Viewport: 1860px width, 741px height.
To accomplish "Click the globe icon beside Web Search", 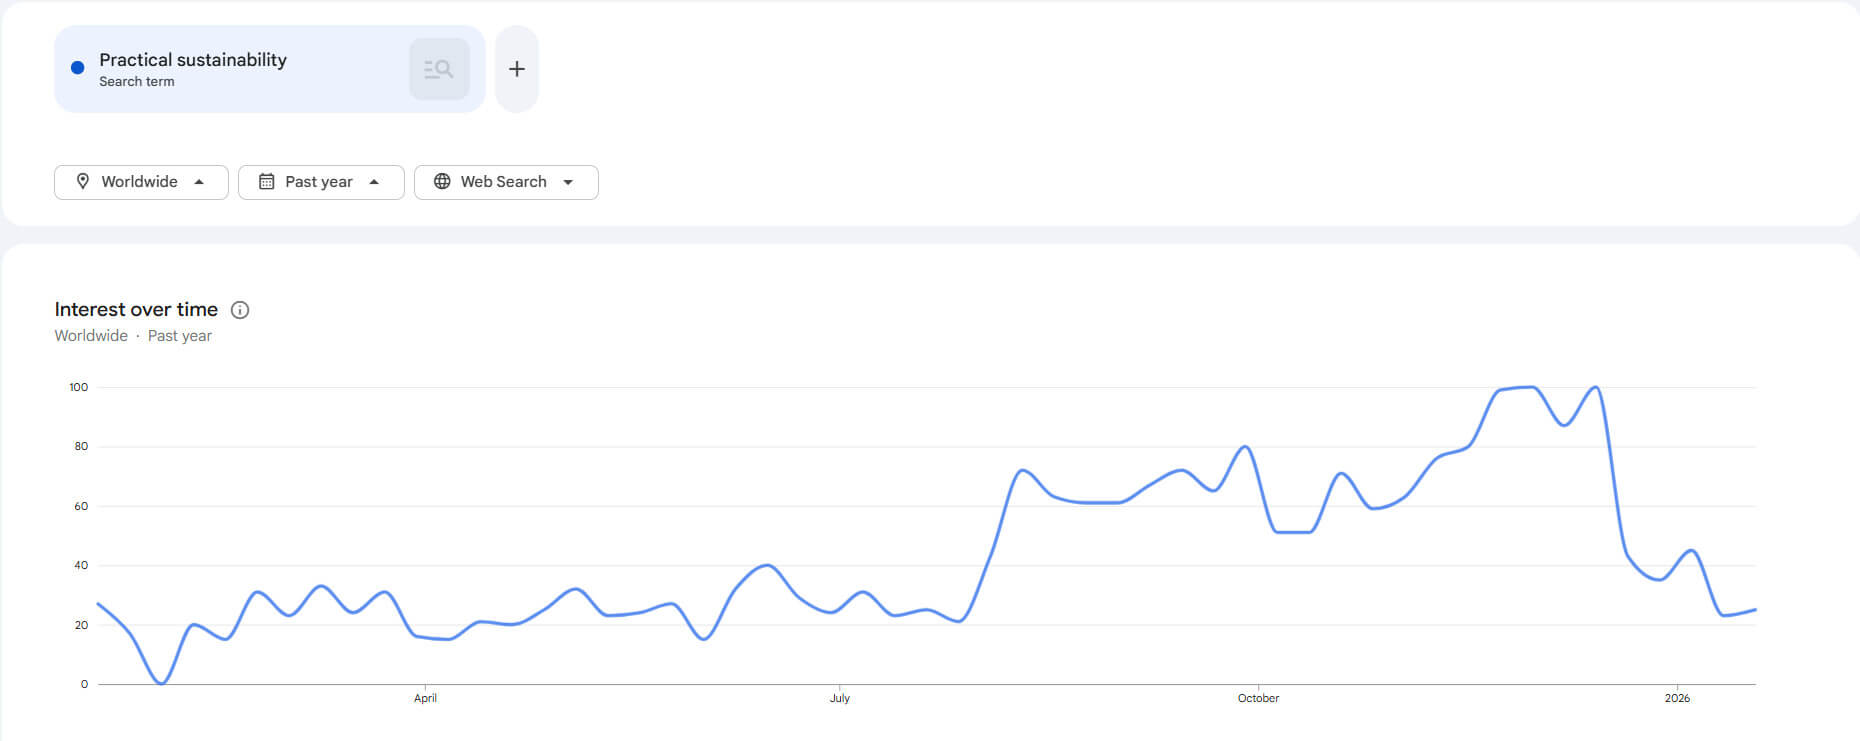I will tap(442, 181).
